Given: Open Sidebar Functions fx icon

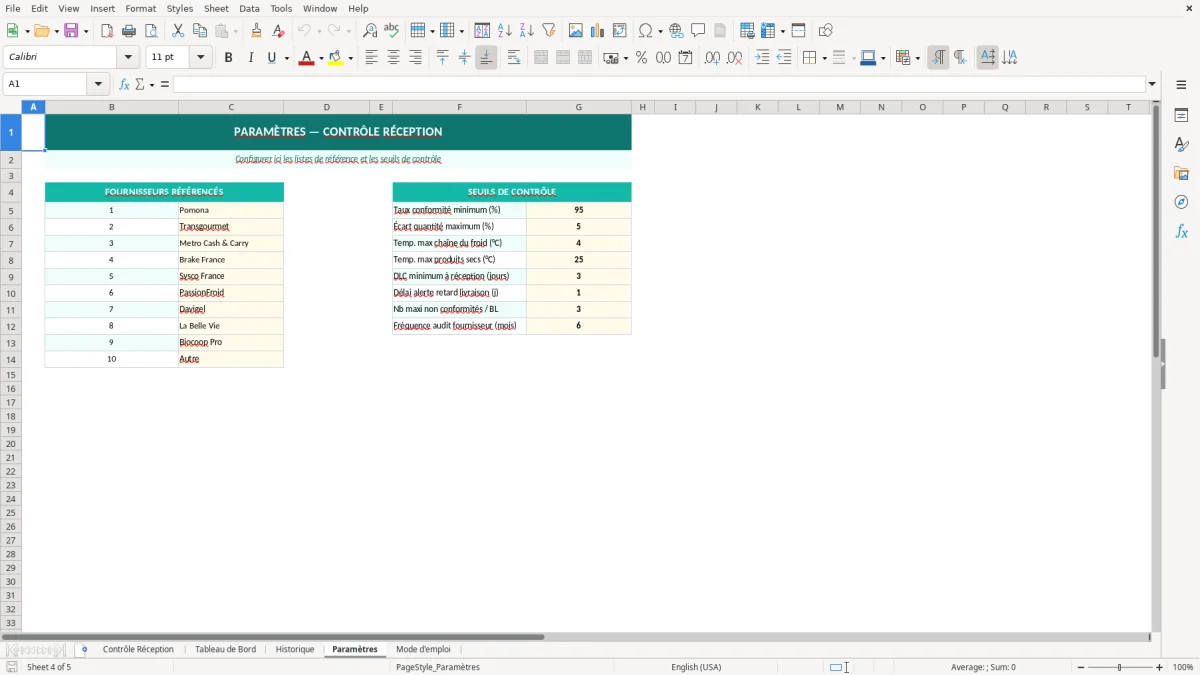Looking at the screenshot, I should (1181, 232).
